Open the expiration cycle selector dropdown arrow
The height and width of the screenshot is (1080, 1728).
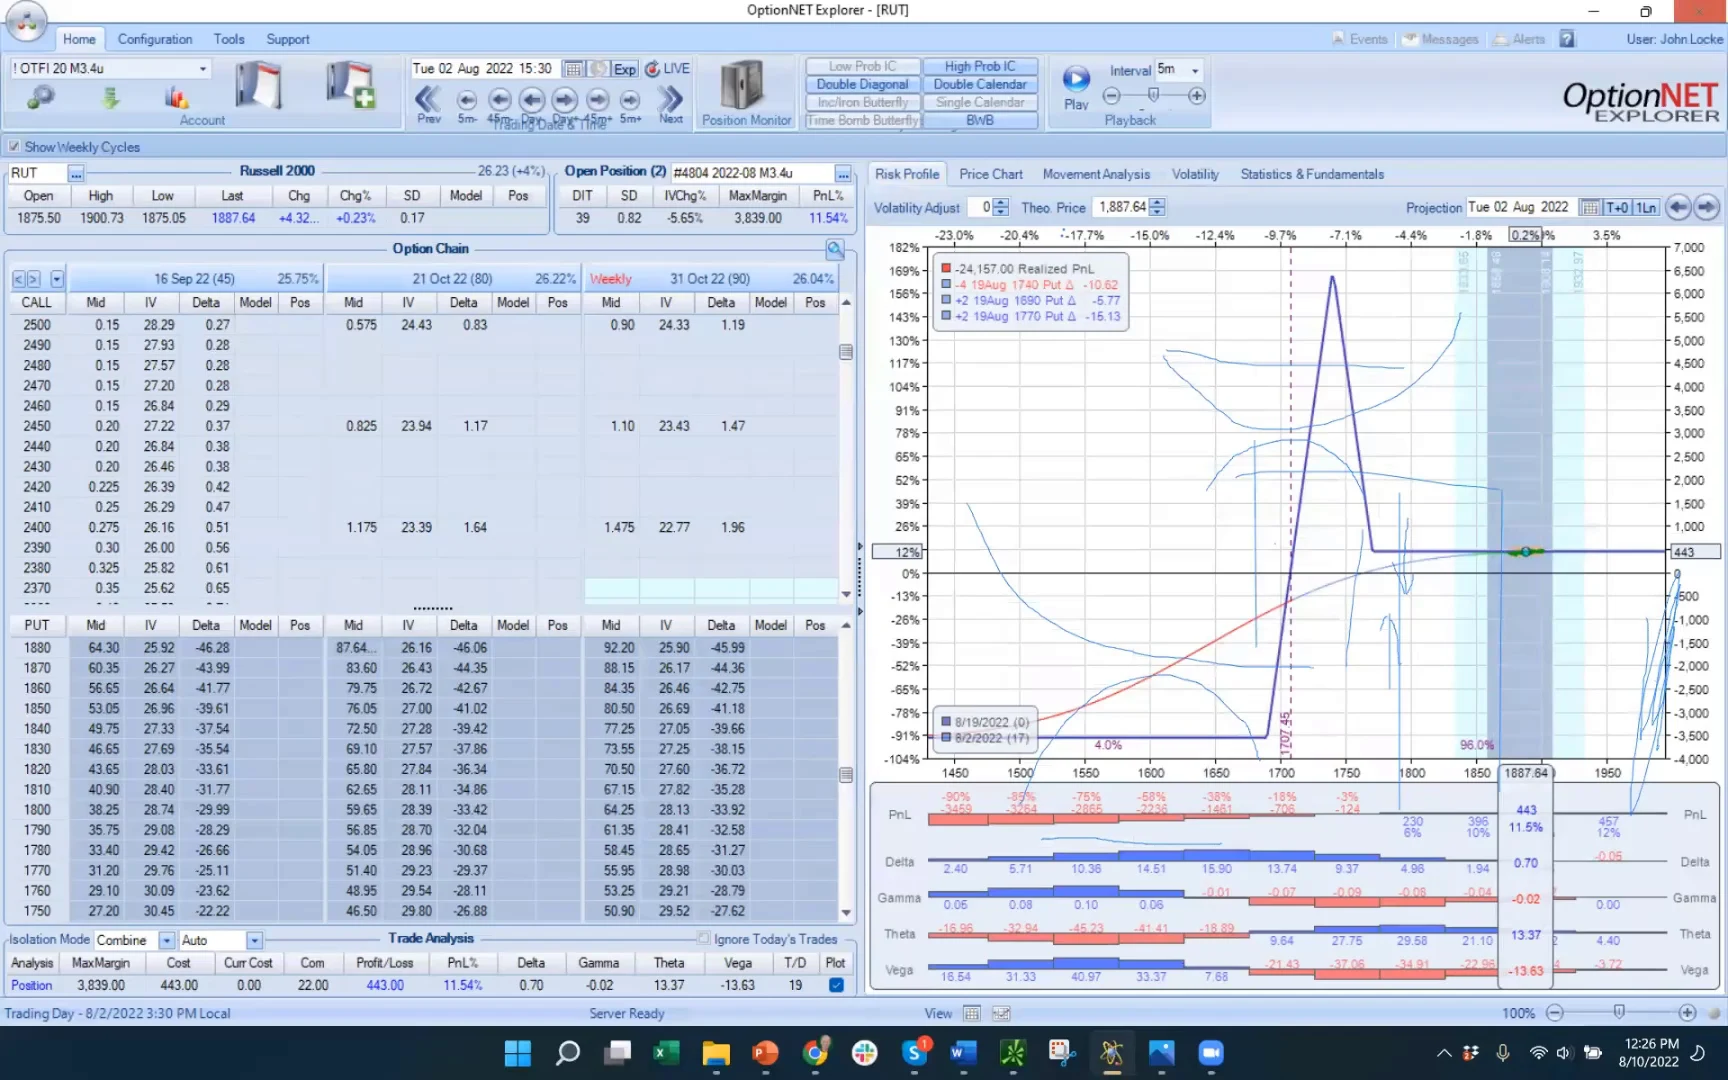click(x=57, y=279)
